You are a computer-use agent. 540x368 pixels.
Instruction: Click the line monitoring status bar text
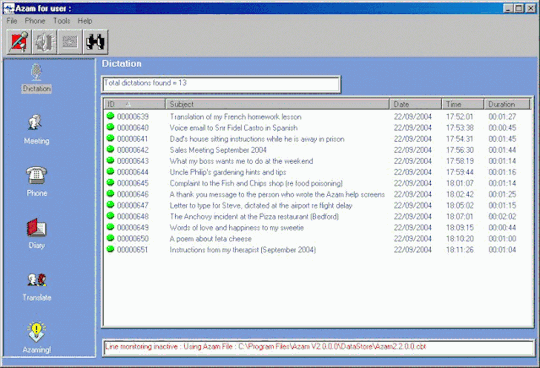tap(266, 347)
